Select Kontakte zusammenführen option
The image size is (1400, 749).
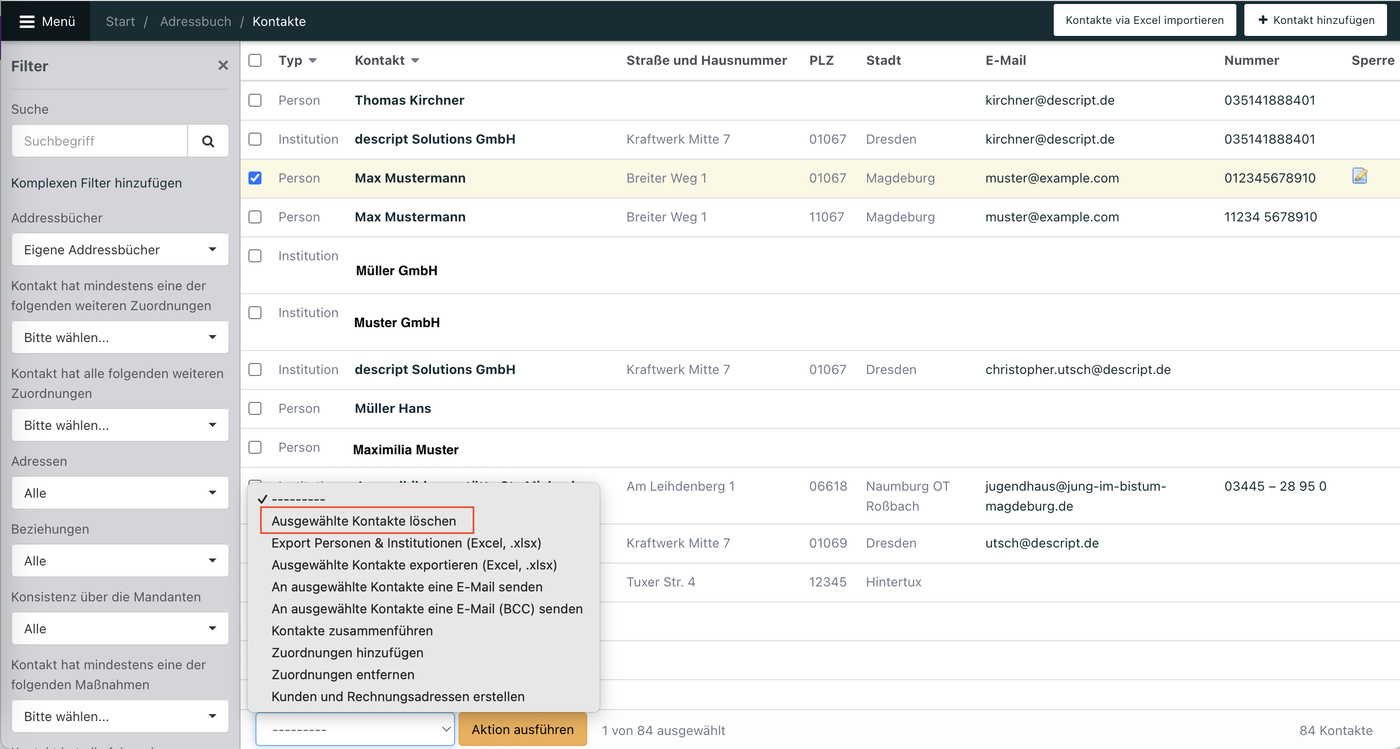[x=352, y=631]
